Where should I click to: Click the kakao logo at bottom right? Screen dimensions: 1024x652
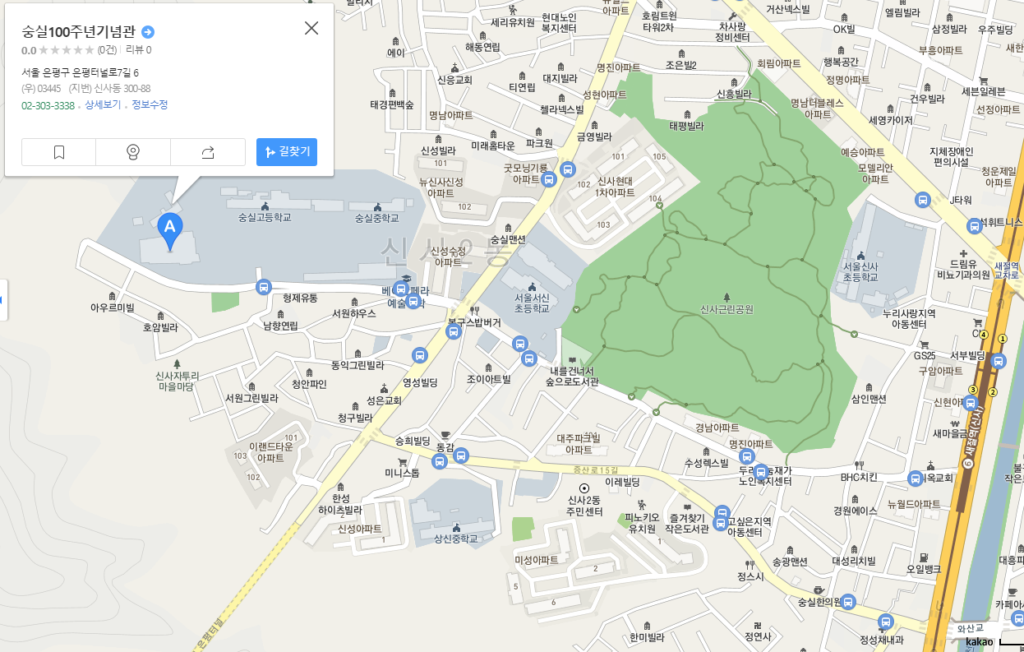pos(979,641)
